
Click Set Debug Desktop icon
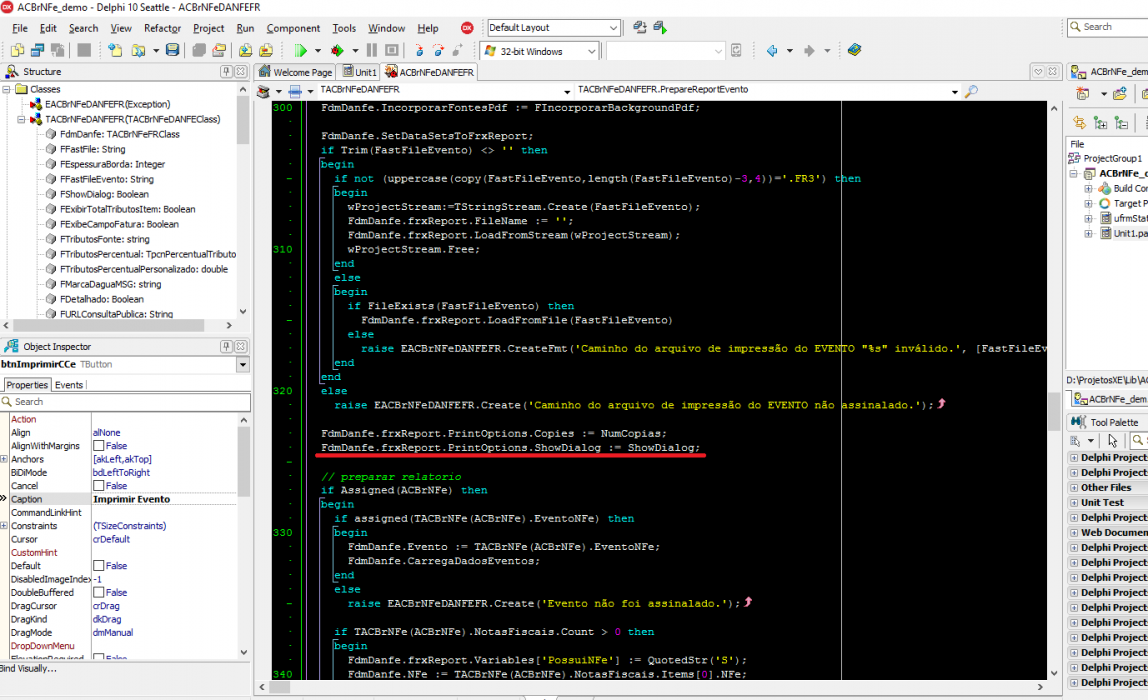pos(660,27)
